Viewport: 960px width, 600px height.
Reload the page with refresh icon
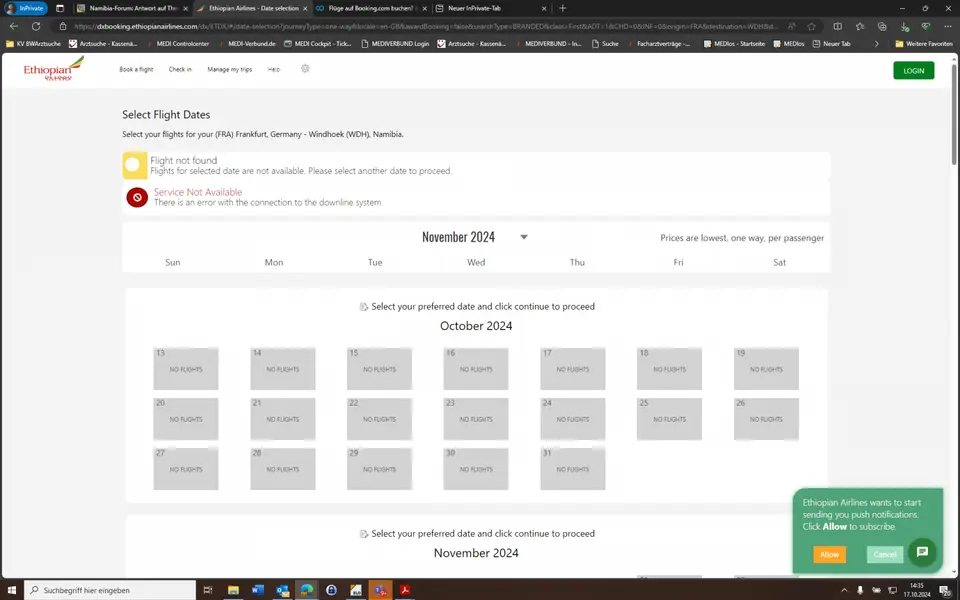click(x=36, y=26)
